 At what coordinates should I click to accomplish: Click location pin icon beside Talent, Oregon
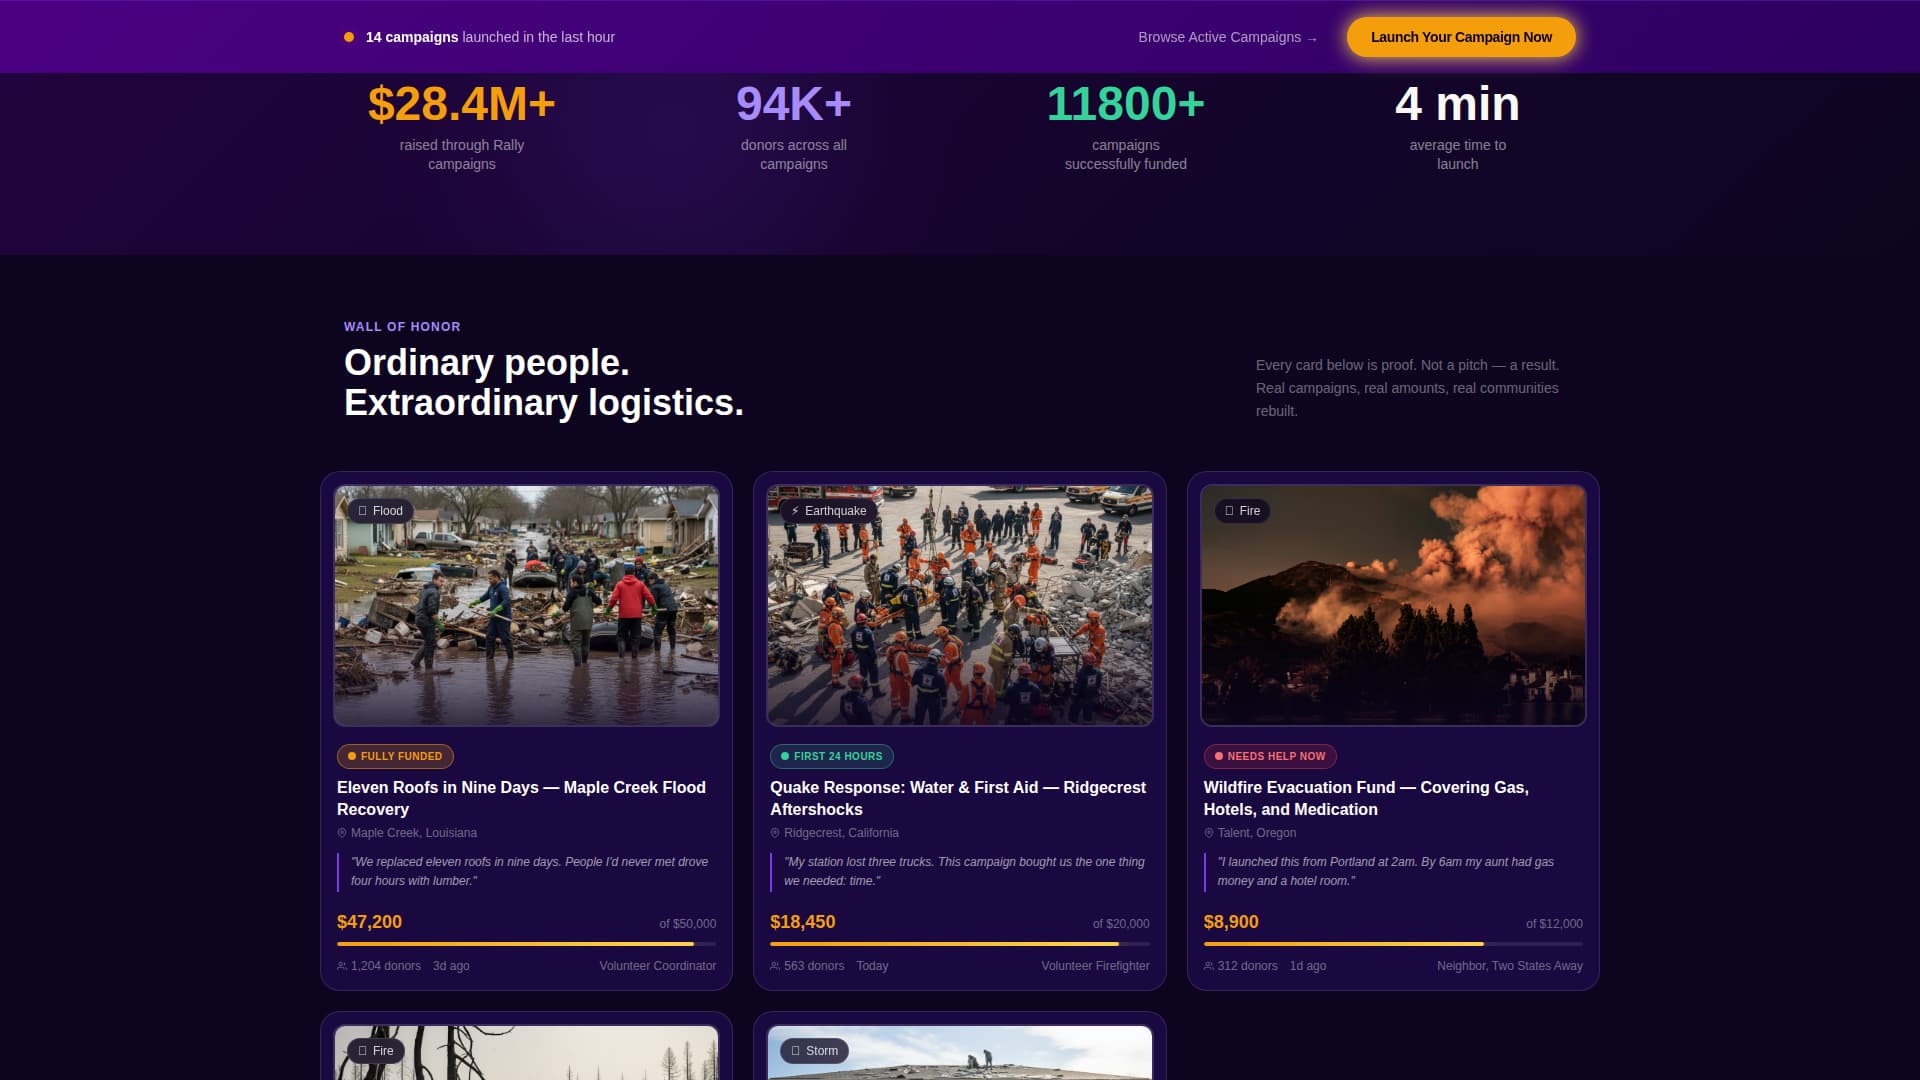point(1209,833)
